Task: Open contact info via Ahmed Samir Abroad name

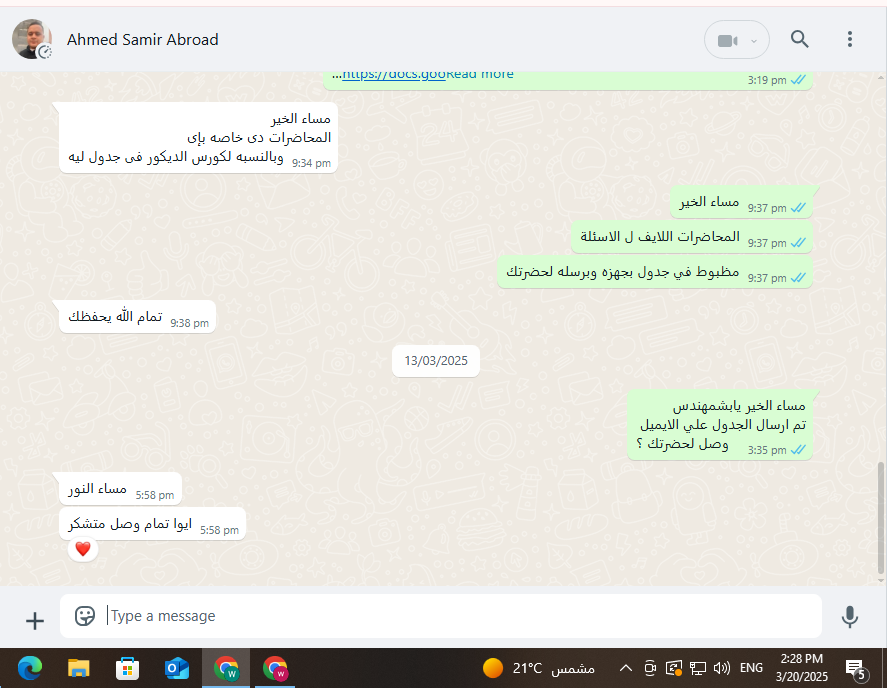Action: tap(143, 40)
